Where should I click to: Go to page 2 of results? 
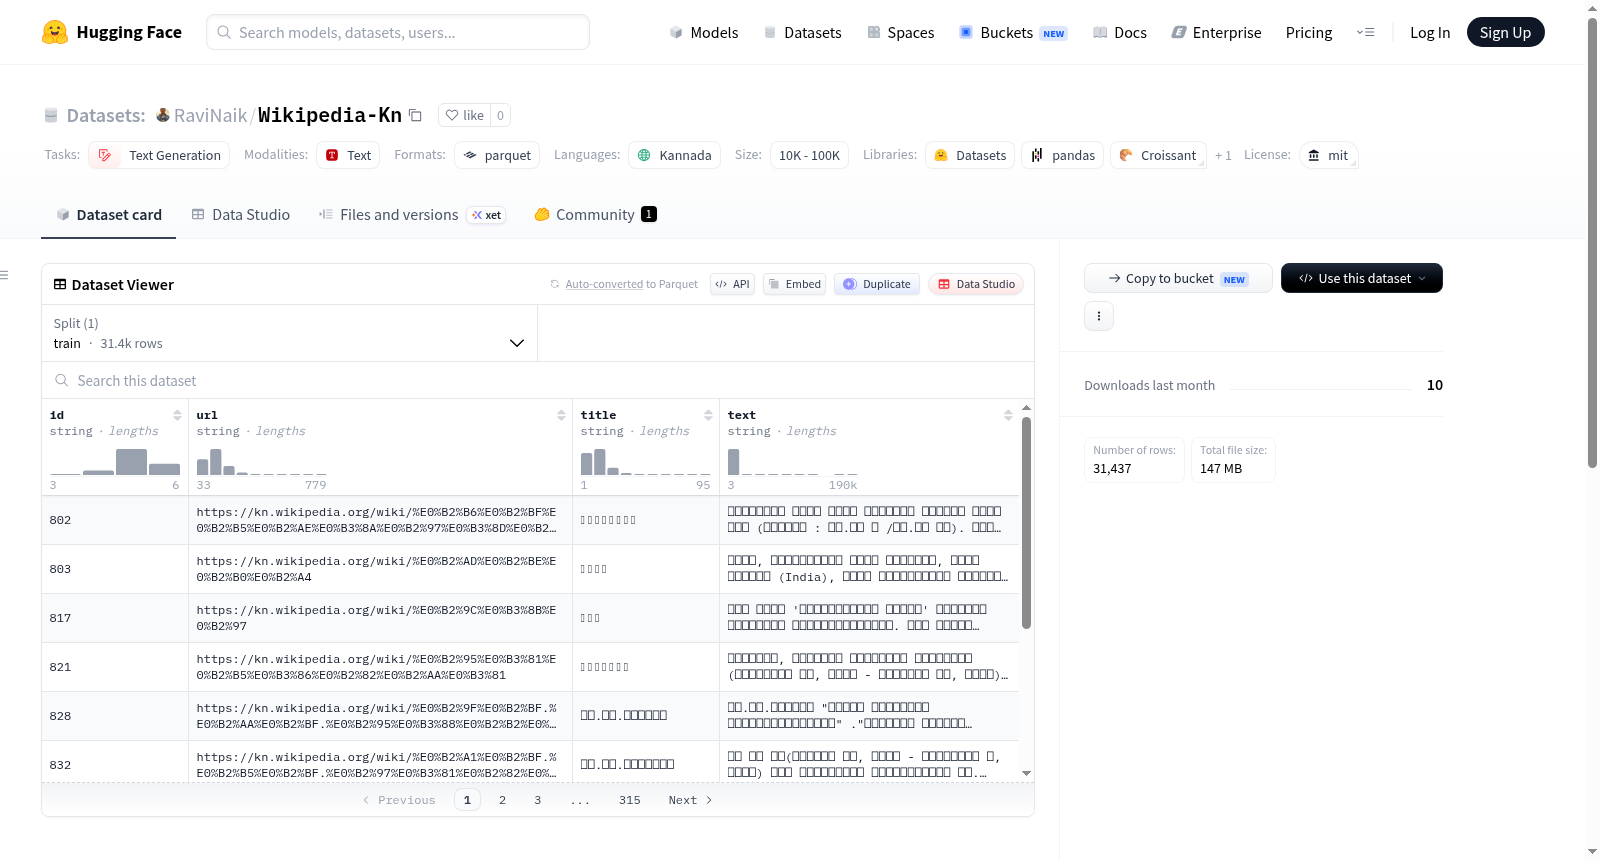502,800
